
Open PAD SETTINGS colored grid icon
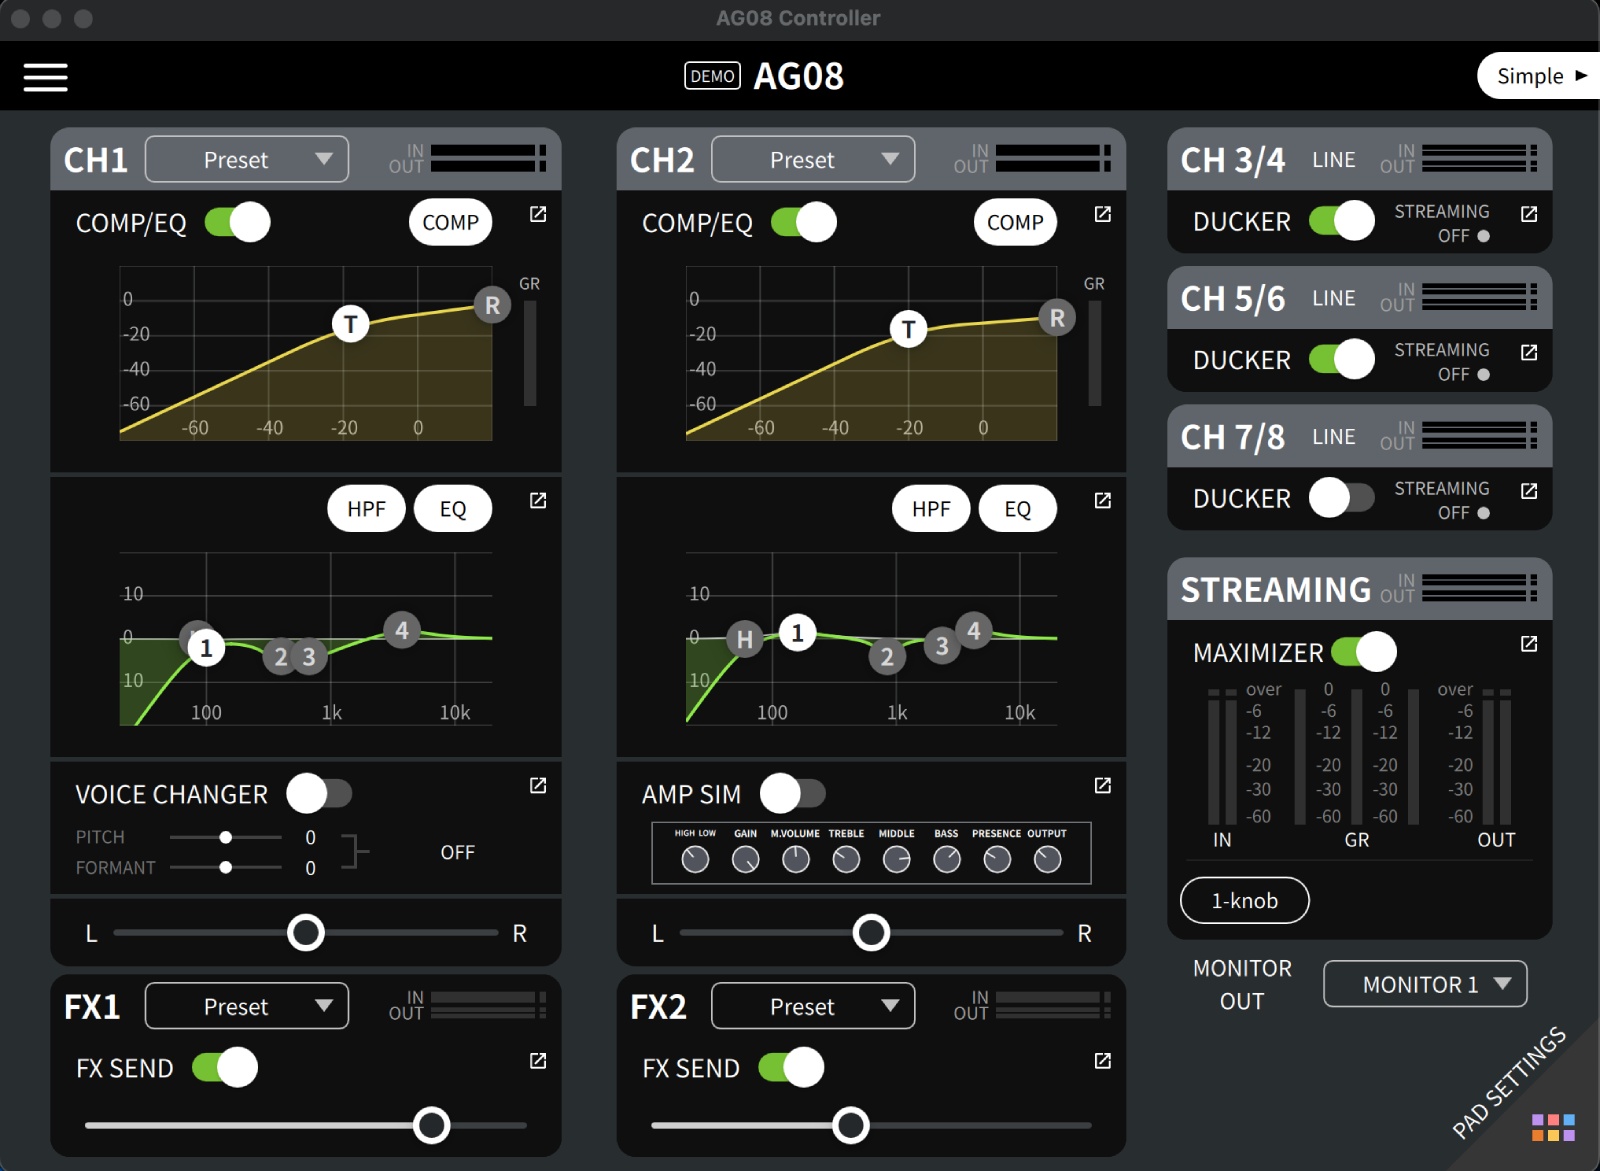pos(1553,1127)
